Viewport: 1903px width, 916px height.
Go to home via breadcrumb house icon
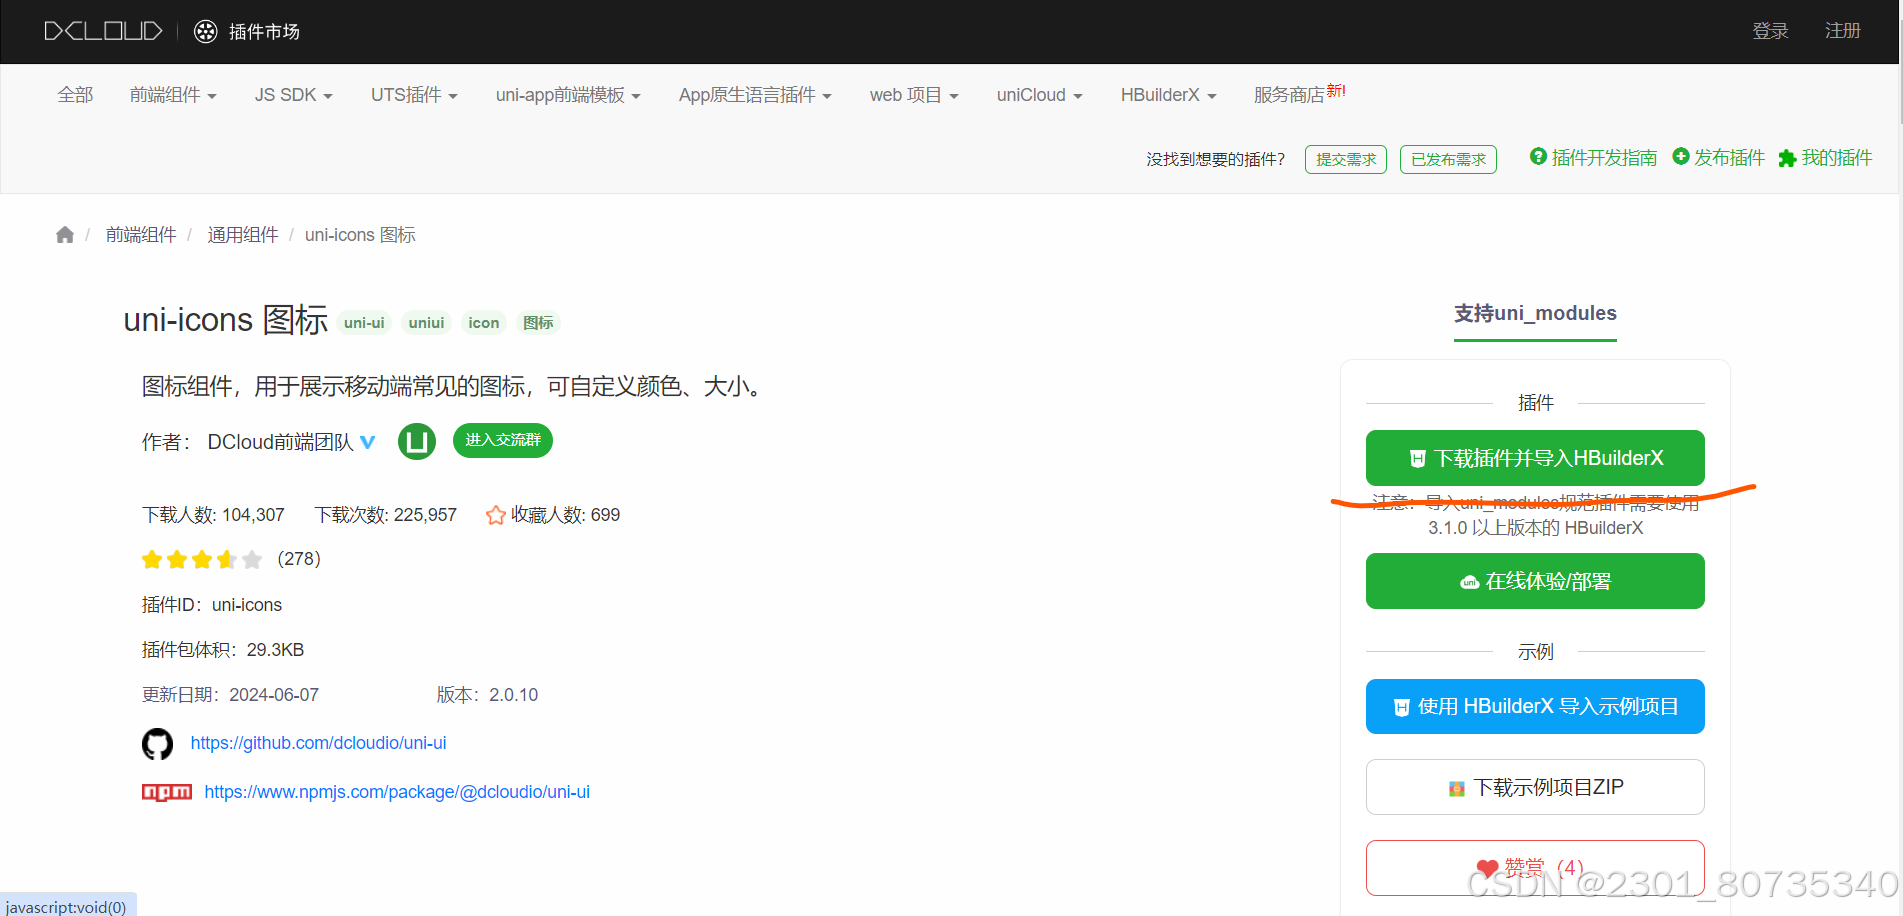[x=65, y=235]
